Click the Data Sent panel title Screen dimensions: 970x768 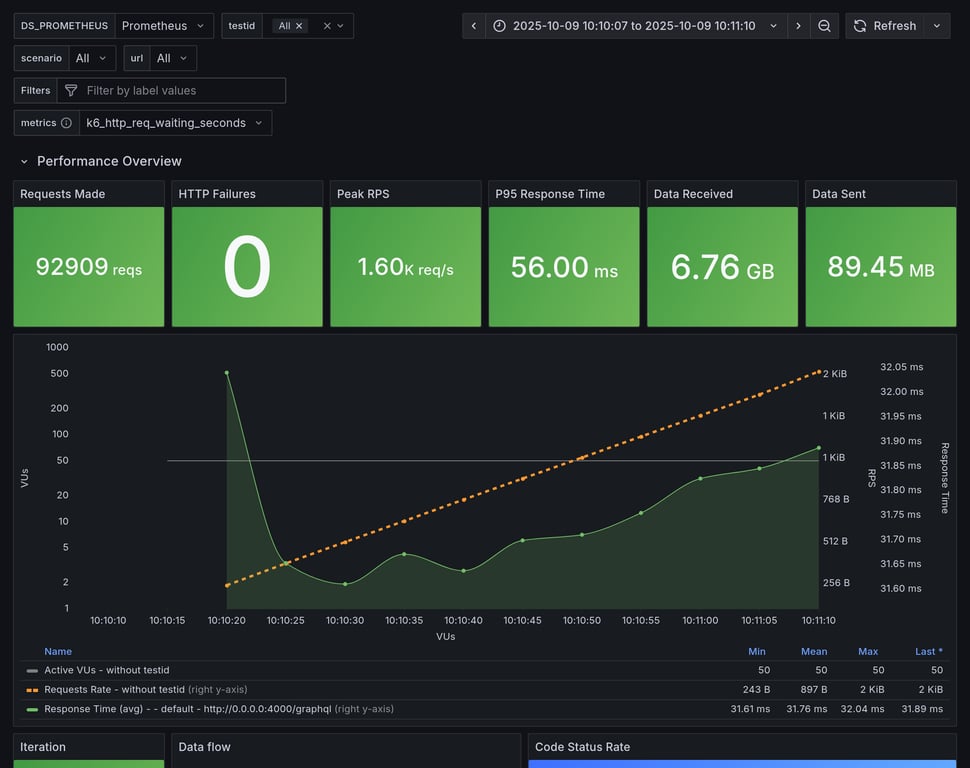pyautogui.click(x=839, y=194)
